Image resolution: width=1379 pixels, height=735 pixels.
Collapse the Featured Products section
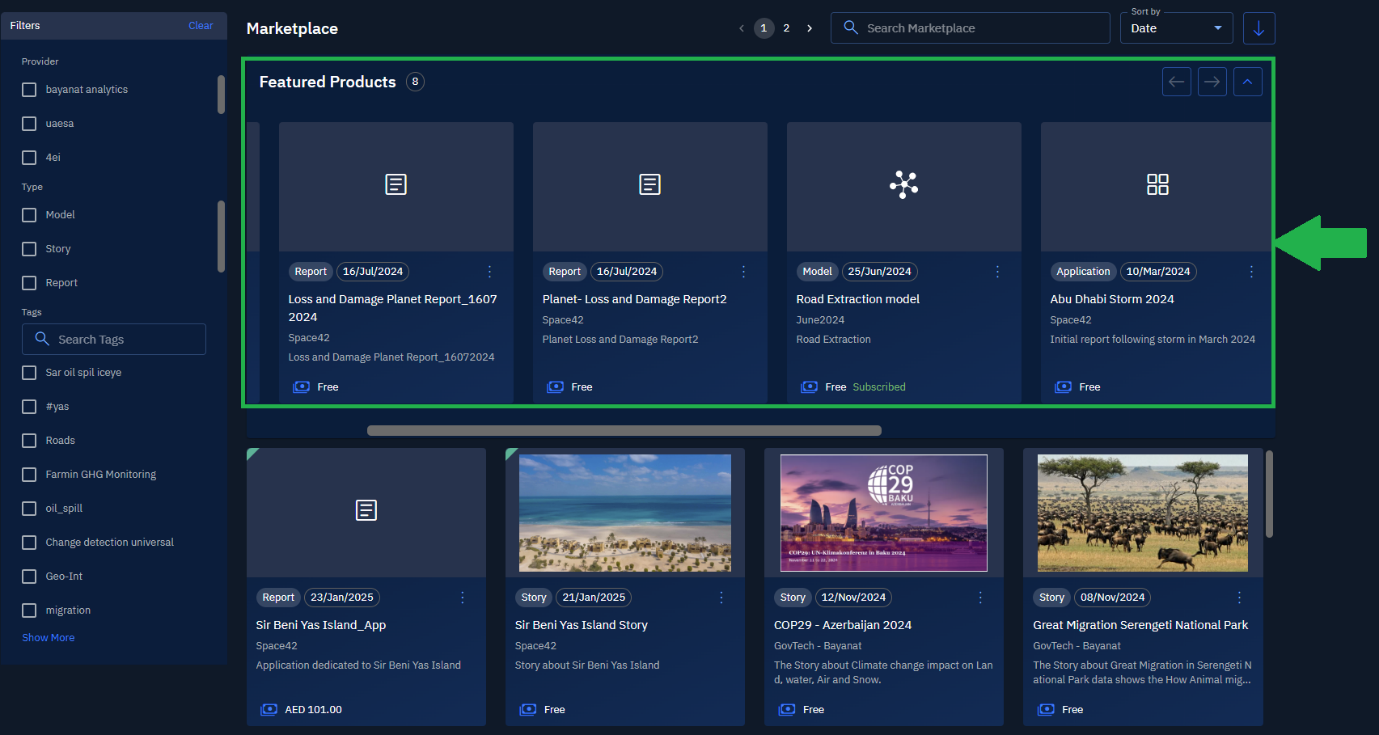tap(1247, 81)
